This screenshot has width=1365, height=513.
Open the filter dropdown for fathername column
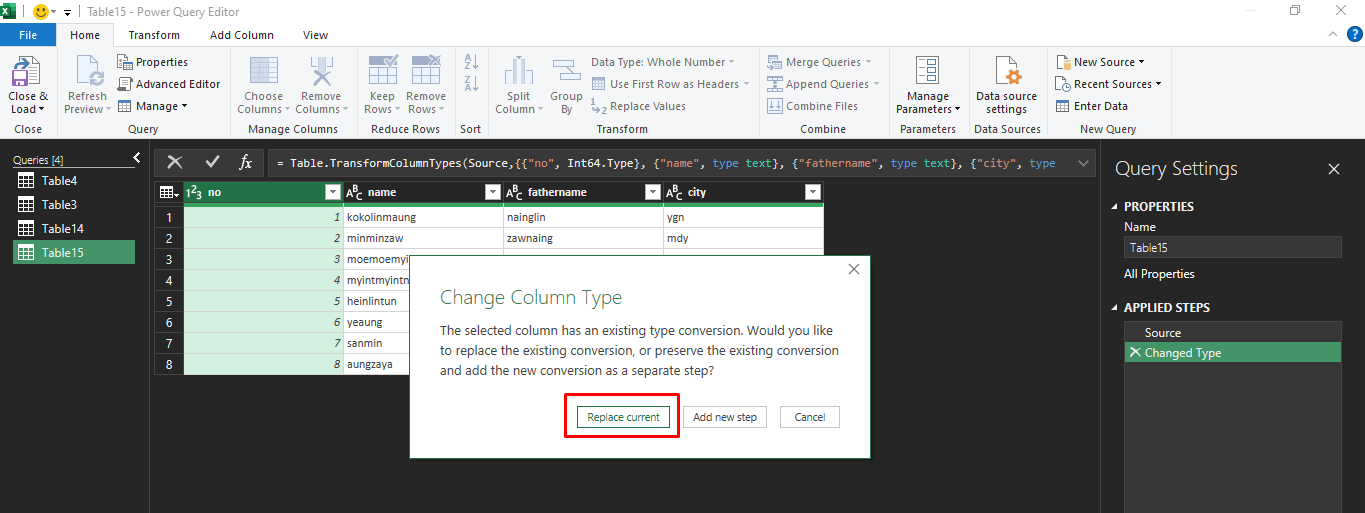[652, 192]
